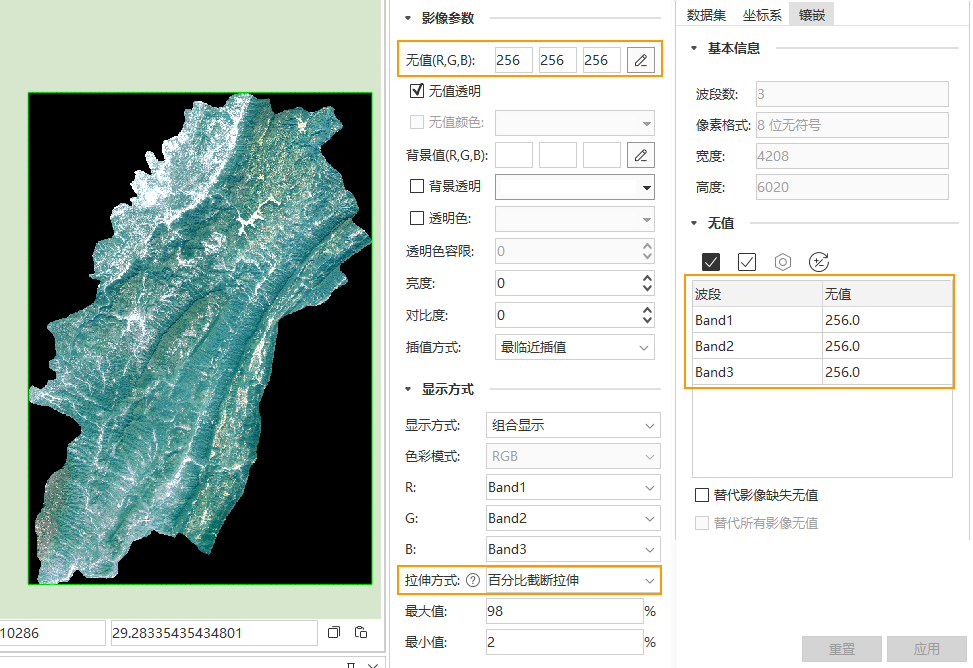Open the 背景透明 color picker dropdown

575,187
